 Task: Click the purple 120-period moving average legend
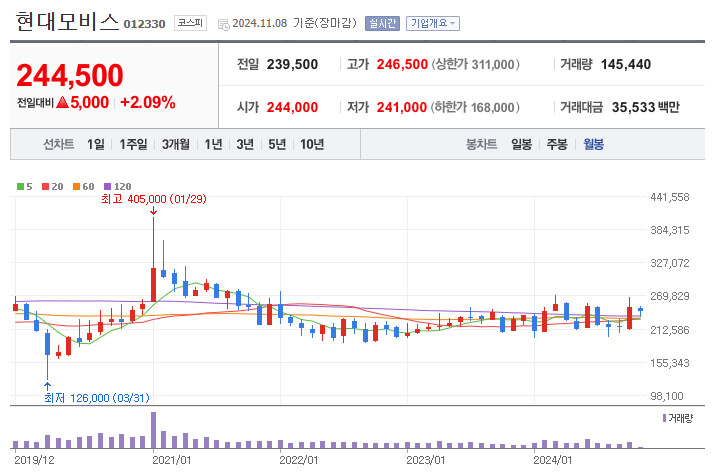coord(117,186)
